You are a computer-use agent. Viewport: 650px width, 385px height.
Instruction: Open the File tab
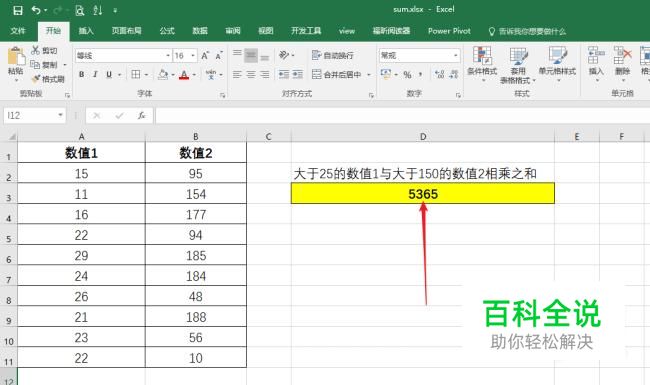point(18,31)
